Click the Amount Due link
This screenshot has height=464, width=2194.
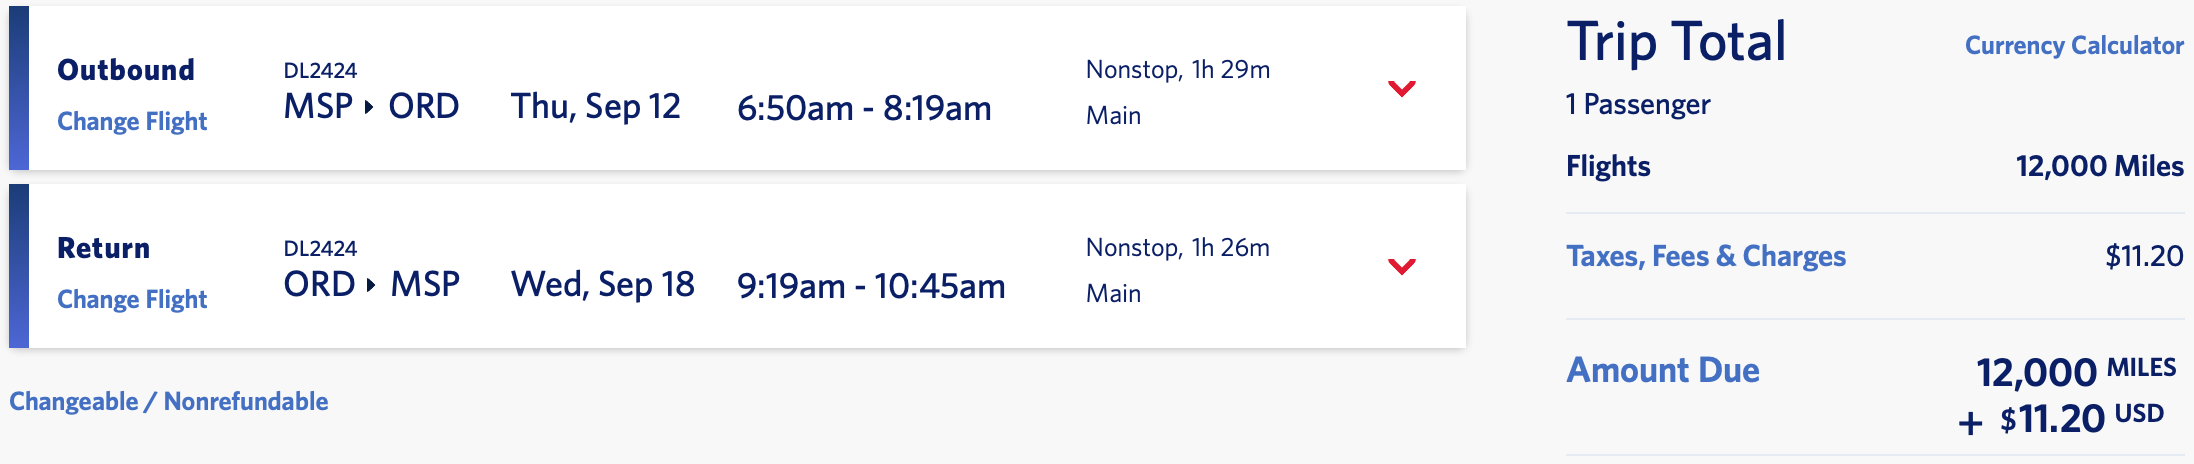(x=1663, y=370)
